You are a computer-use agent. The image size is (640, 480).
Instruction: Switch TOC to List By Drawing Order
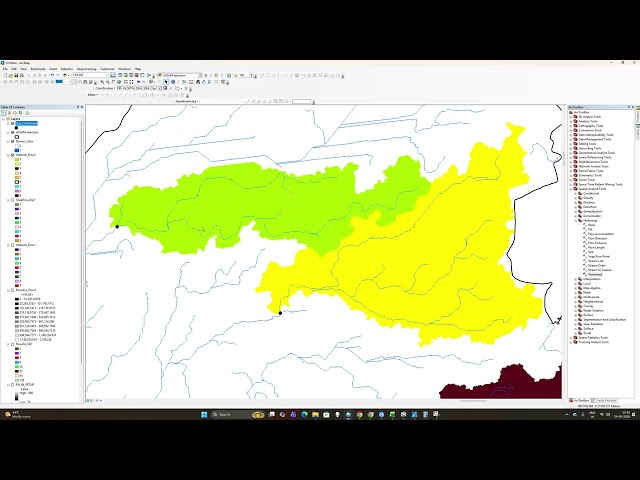click(x=4, y=113)
